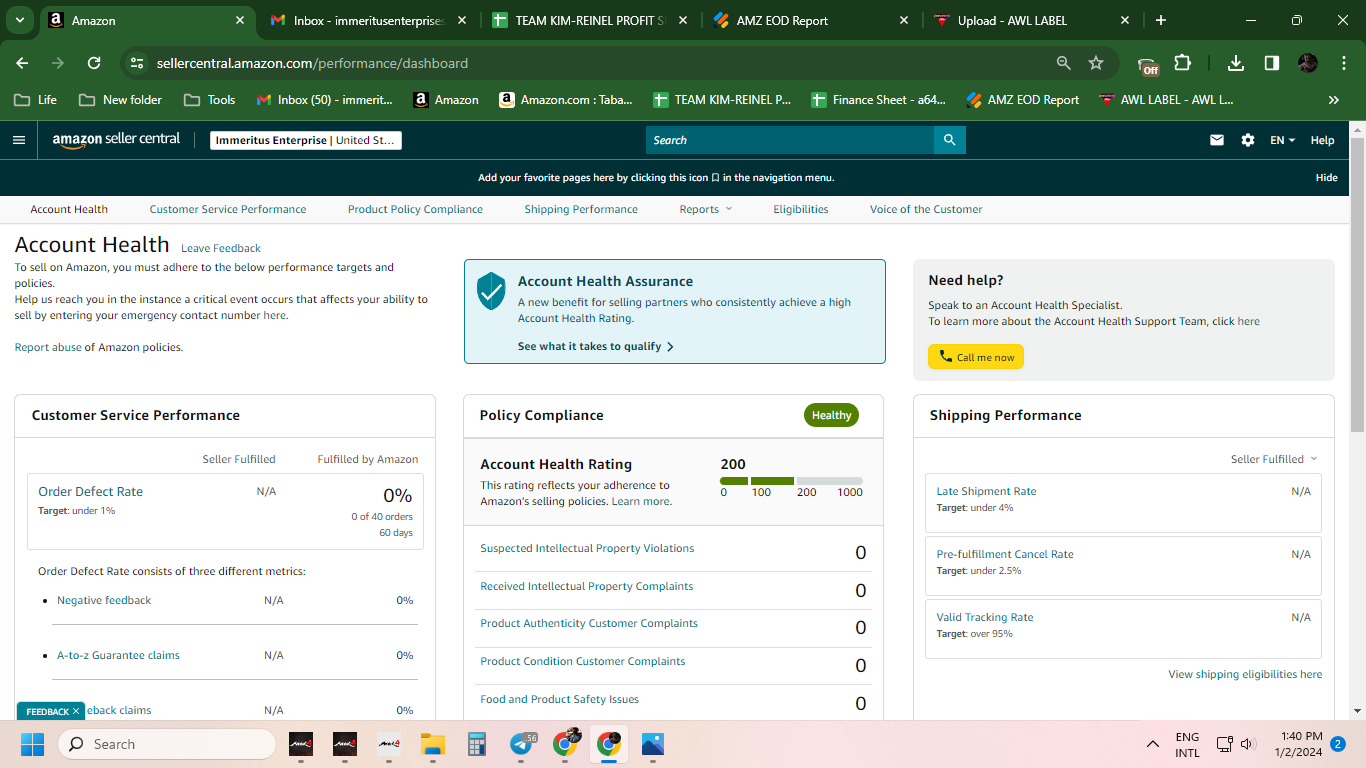Open the Customer Service Performance nav tab
The width and height of the screenshot is (1366, 768).
228,209
